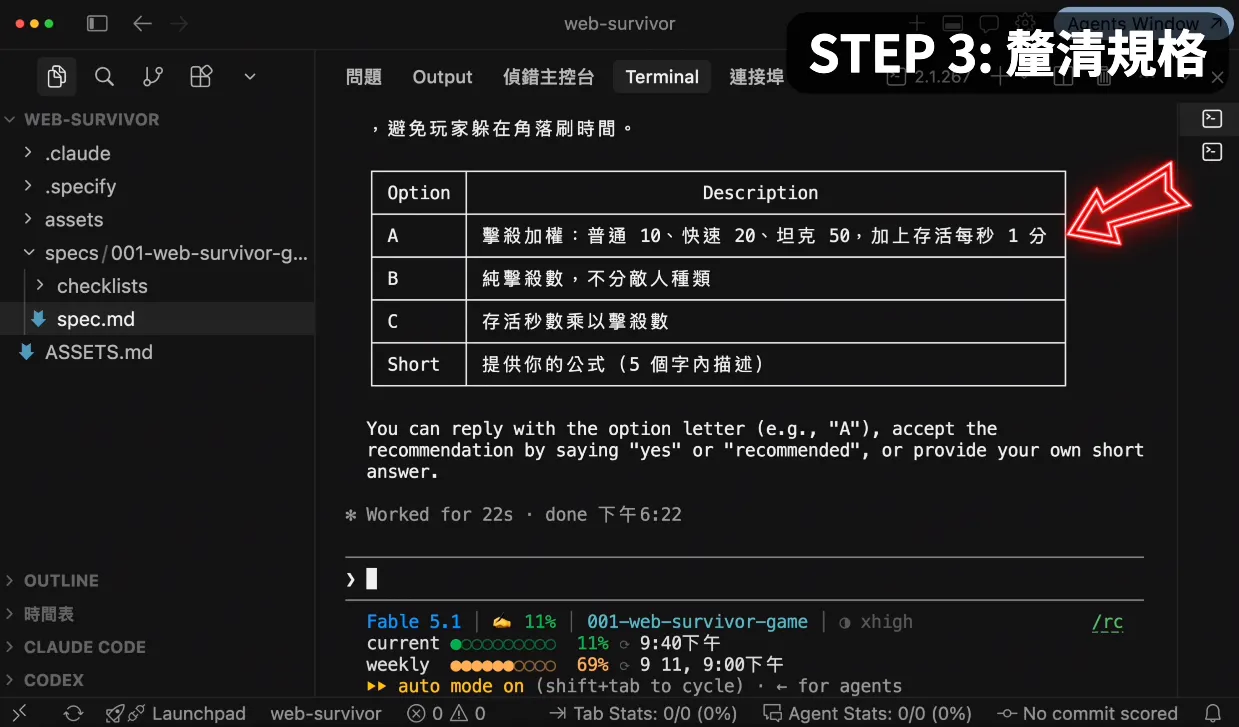This screenshot has height=727, width=1239.
Task: Open Launchpad from the status bar
Action: coord(176,713)
